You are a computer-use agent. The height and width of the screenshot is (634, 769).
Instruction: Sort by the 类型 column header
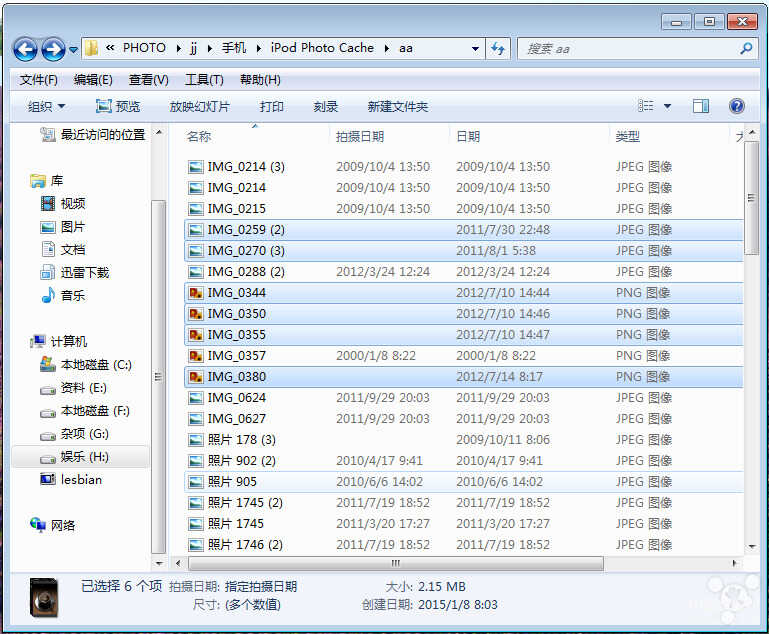coord(627,136)
